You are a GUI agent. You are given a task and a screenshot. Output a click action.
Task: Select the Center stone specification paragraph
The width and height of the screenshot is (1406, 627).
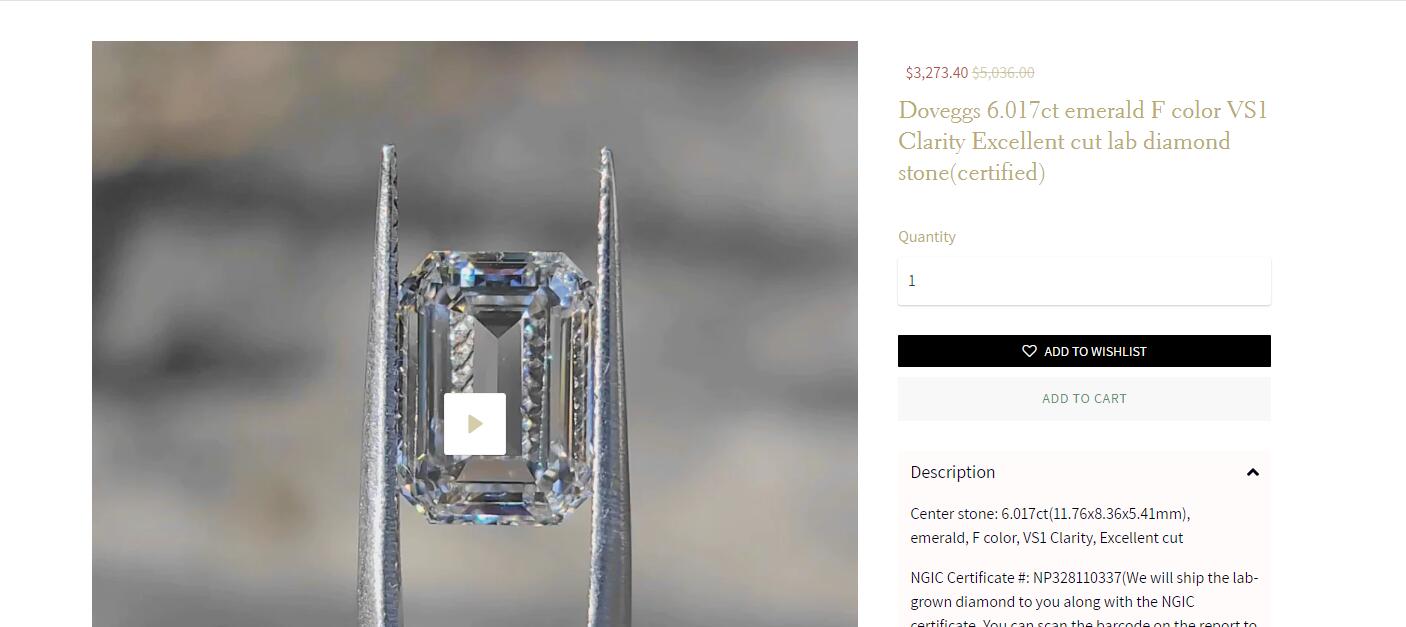(1050, 526)
